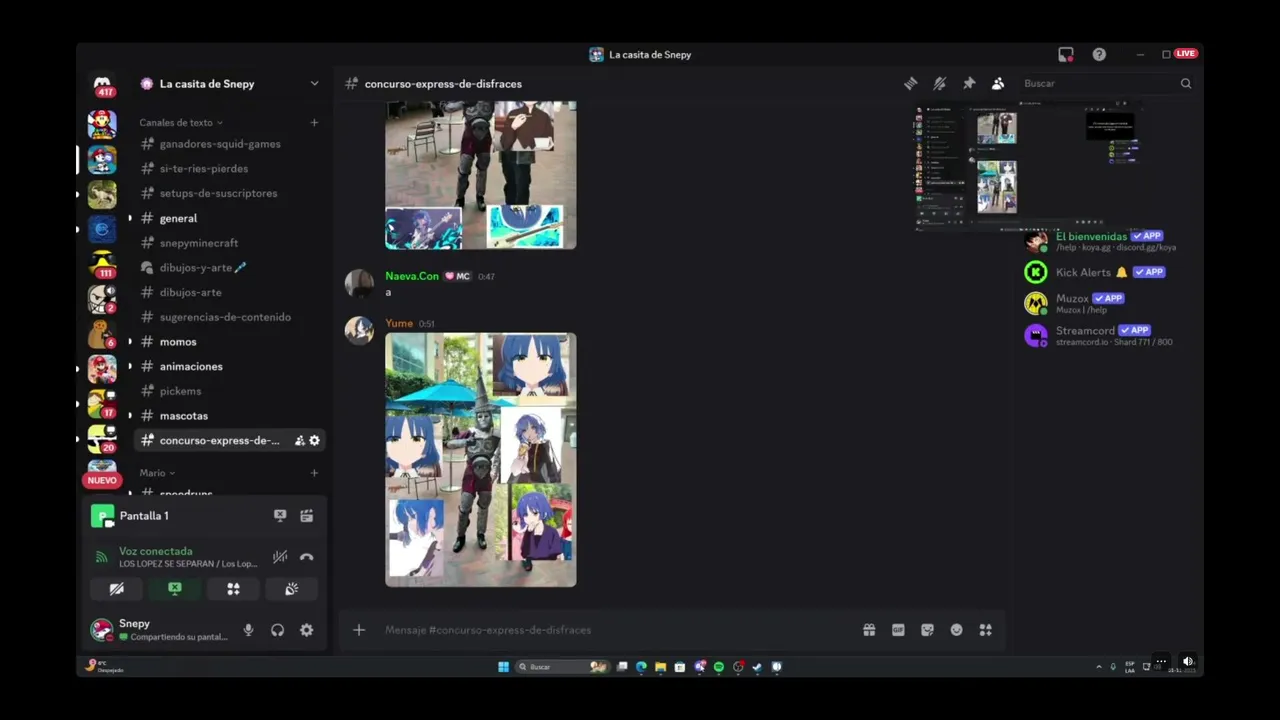Open the snepyminecraft channel
Screen dimensions: 1280x720
(229, 243)
